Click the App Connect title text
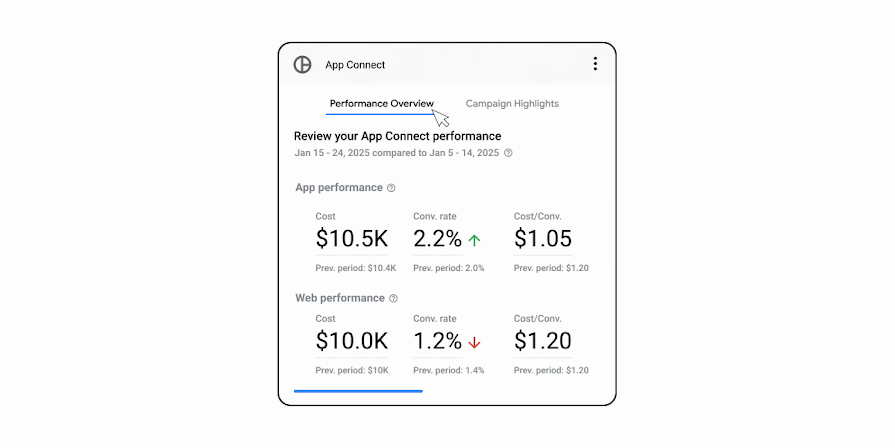 [x=355, y=65]
